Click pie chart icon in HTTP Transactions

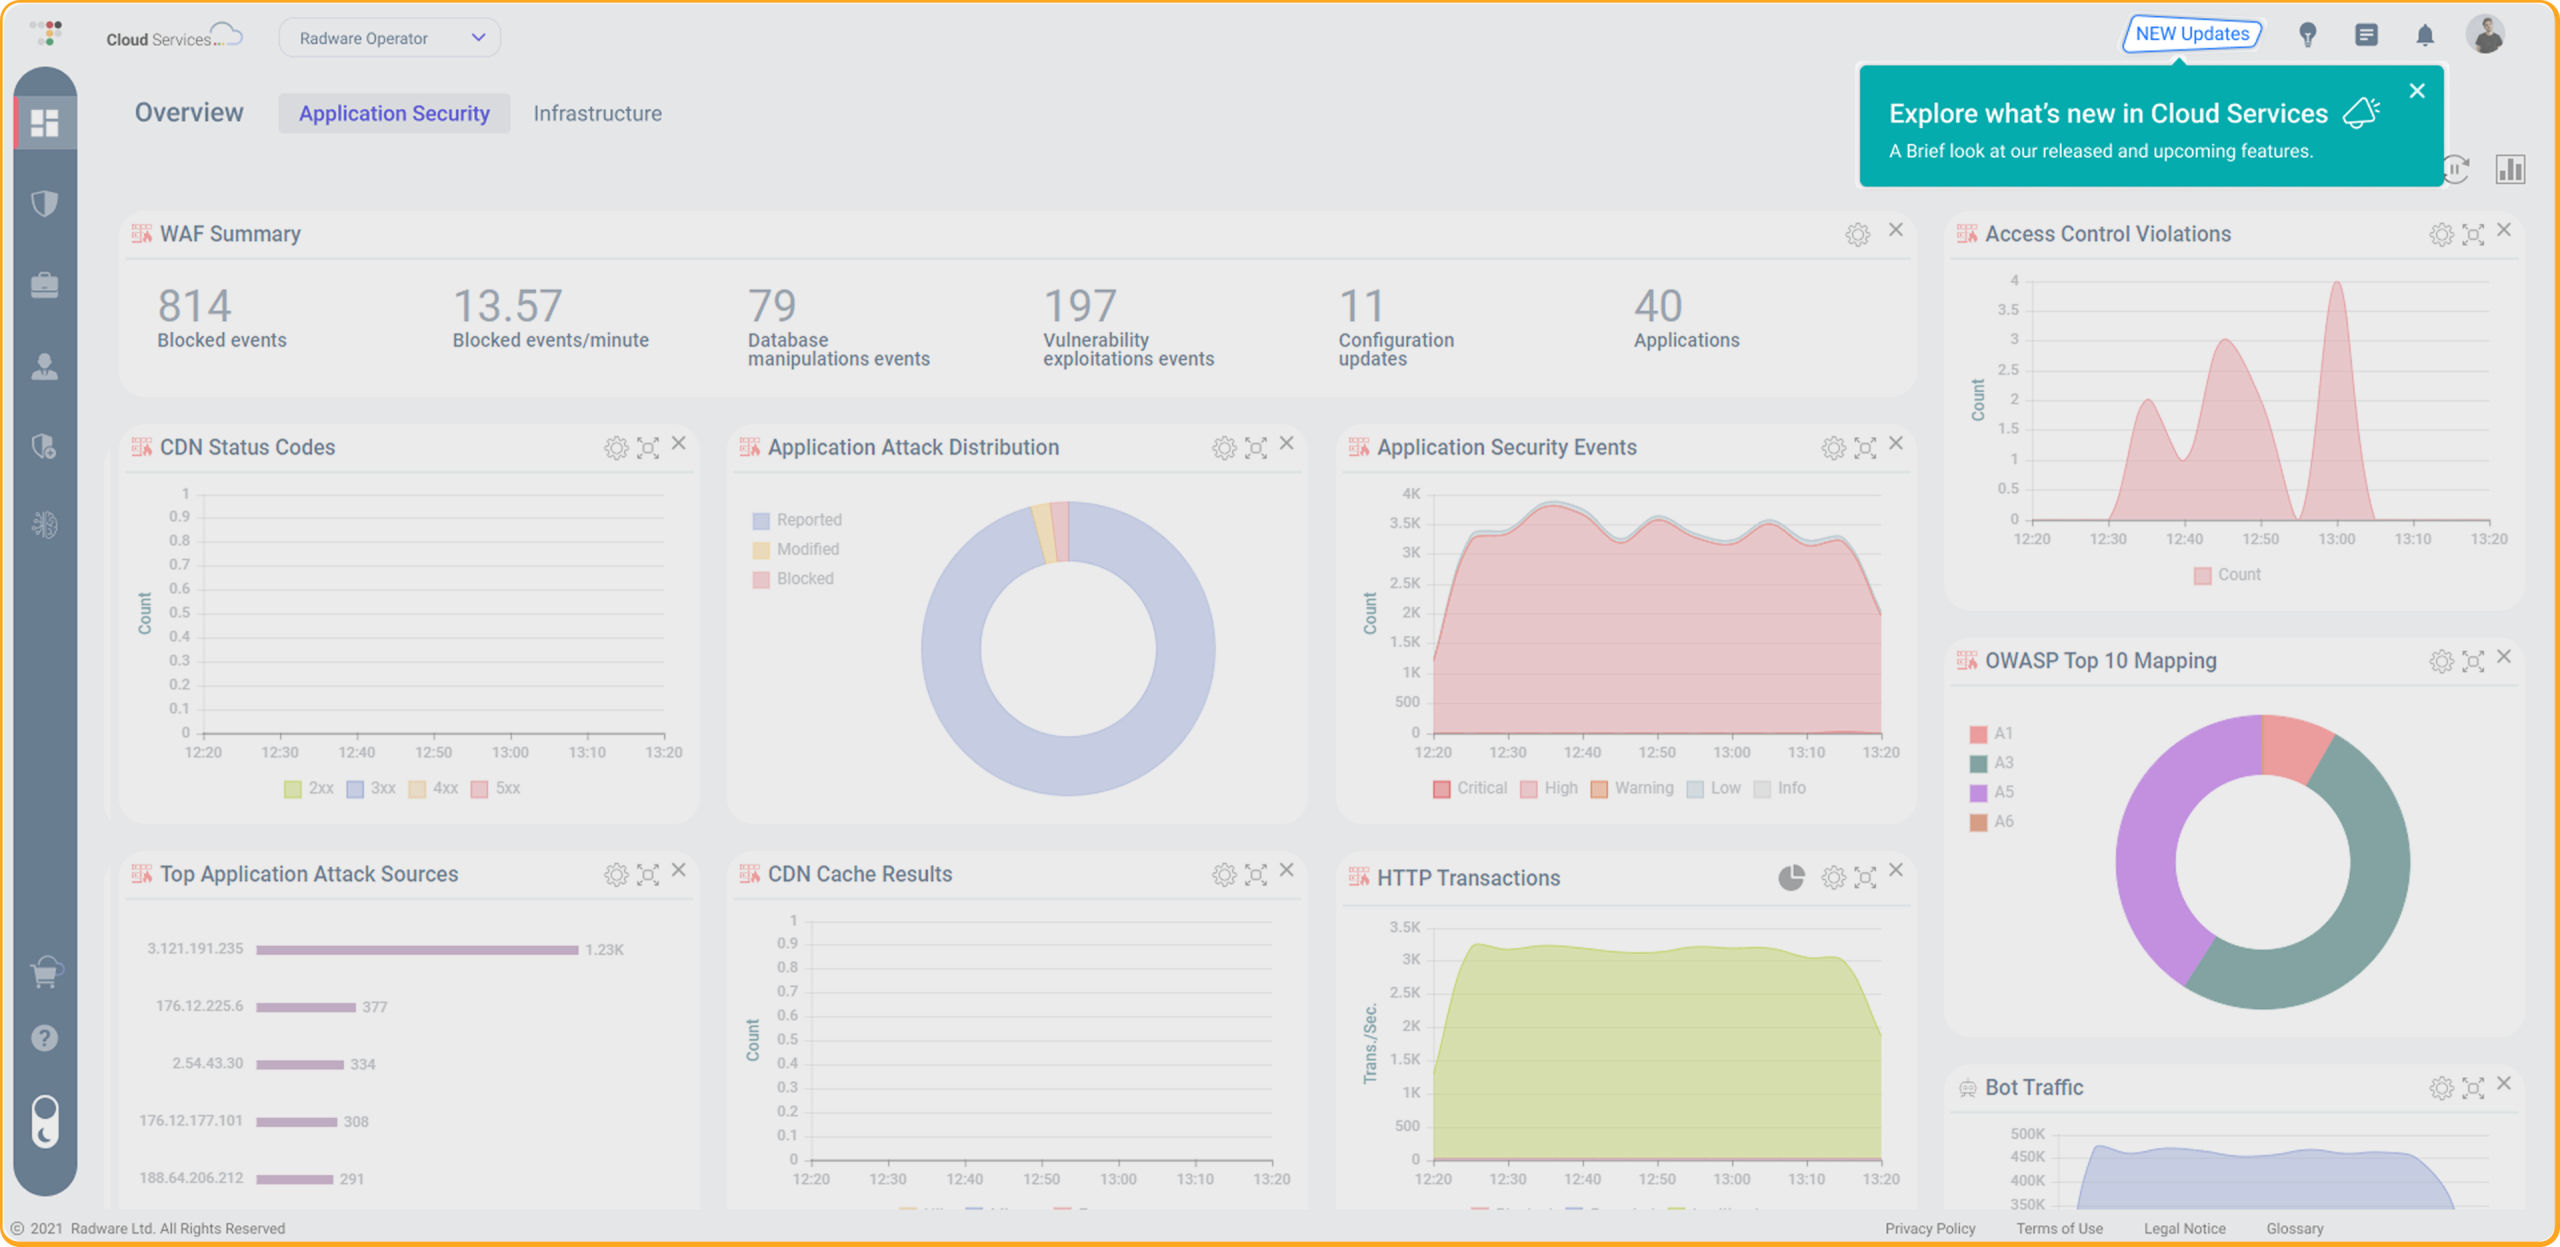click(1791, 877)
